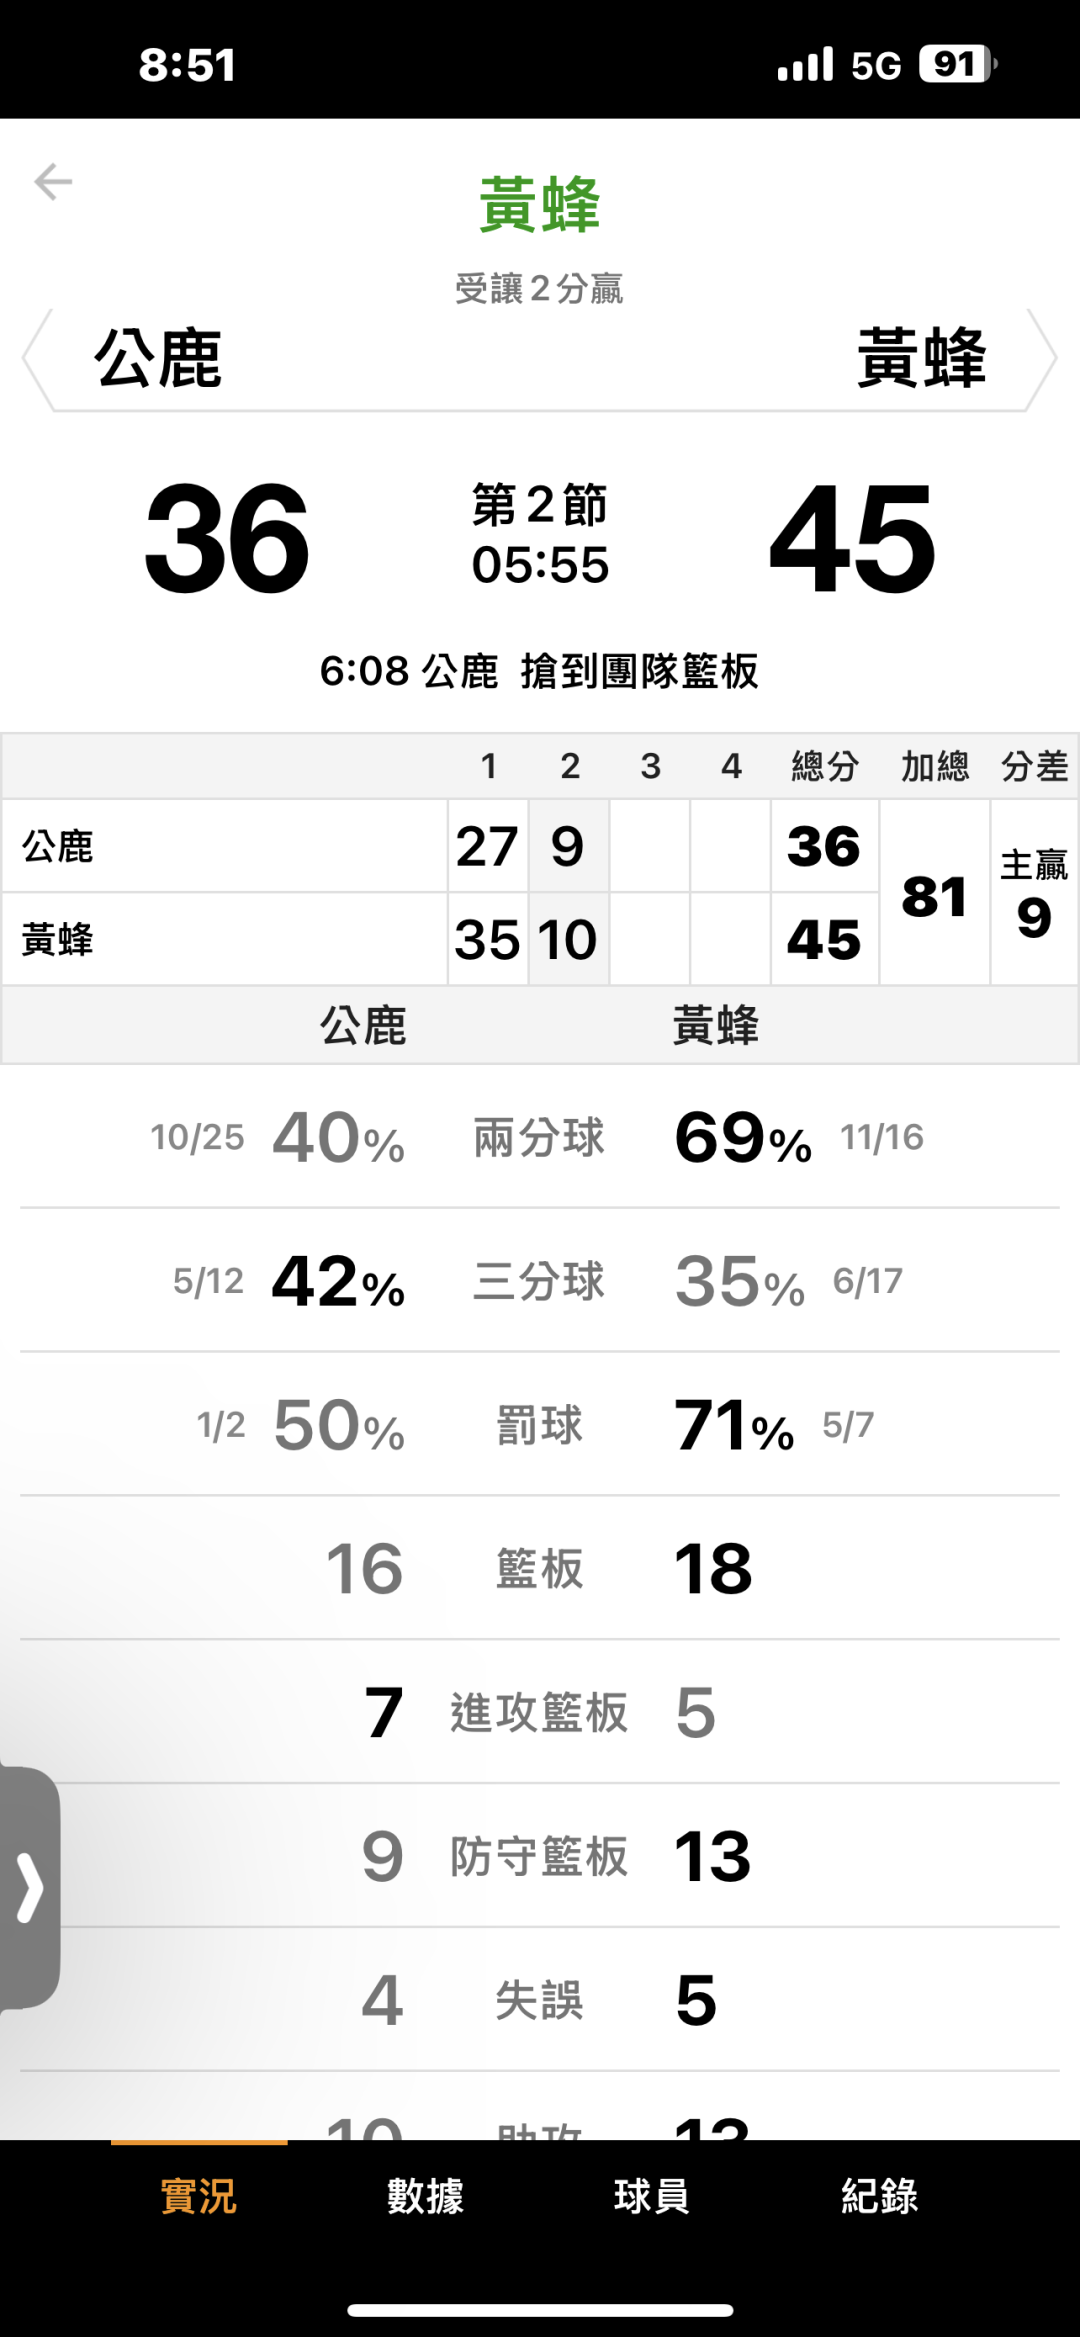Select the 公鹿 team name in header
This screenshot has height=2337, width=1080.
click(158, 359)
